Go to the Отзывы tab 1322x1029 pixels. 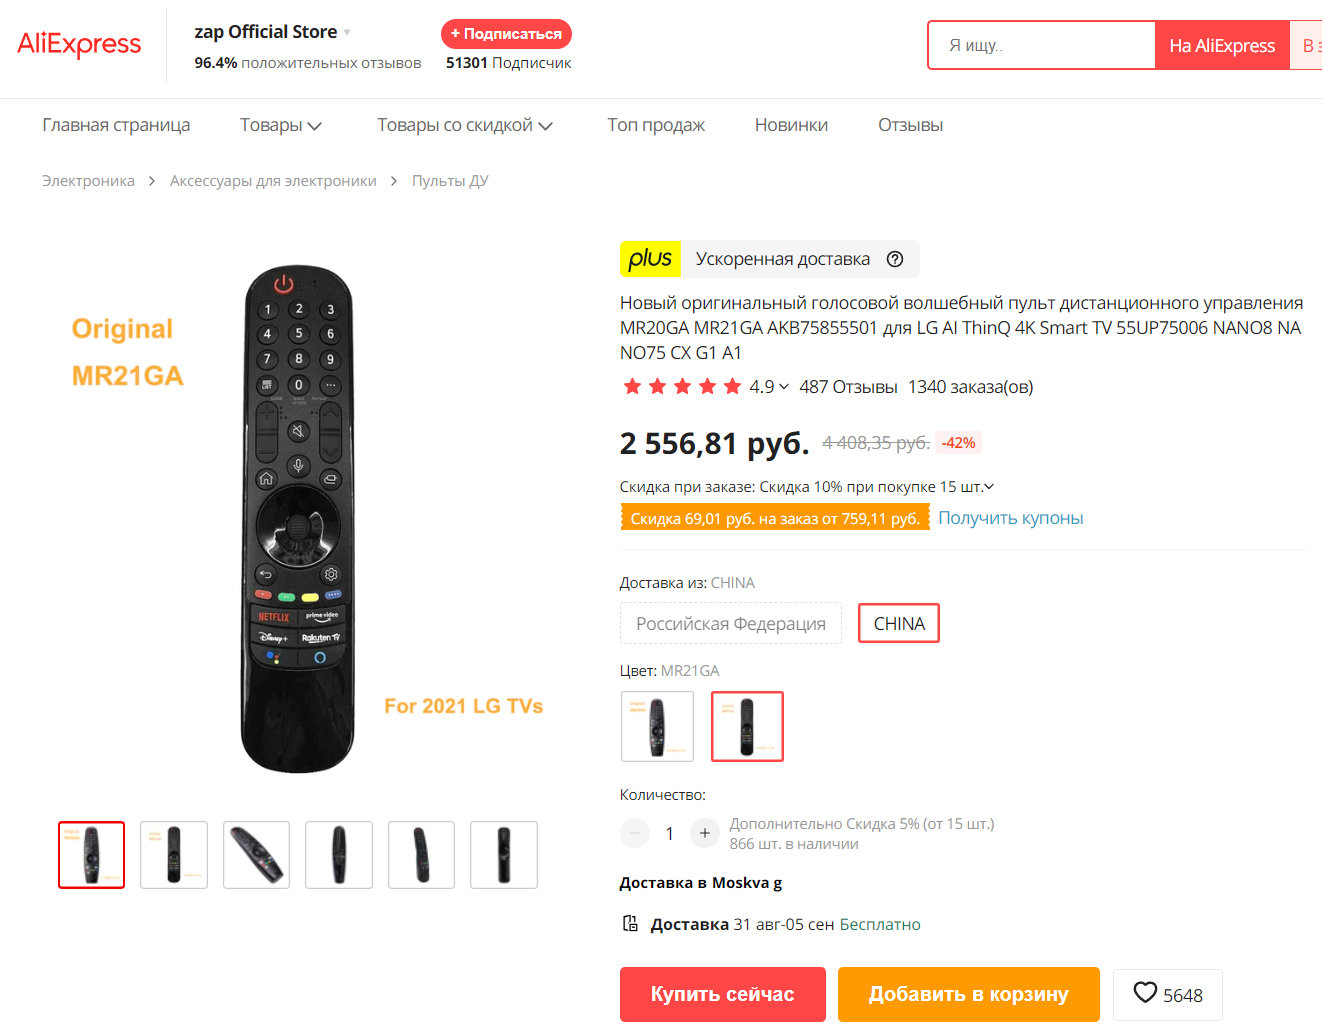[x=910, y=125]
